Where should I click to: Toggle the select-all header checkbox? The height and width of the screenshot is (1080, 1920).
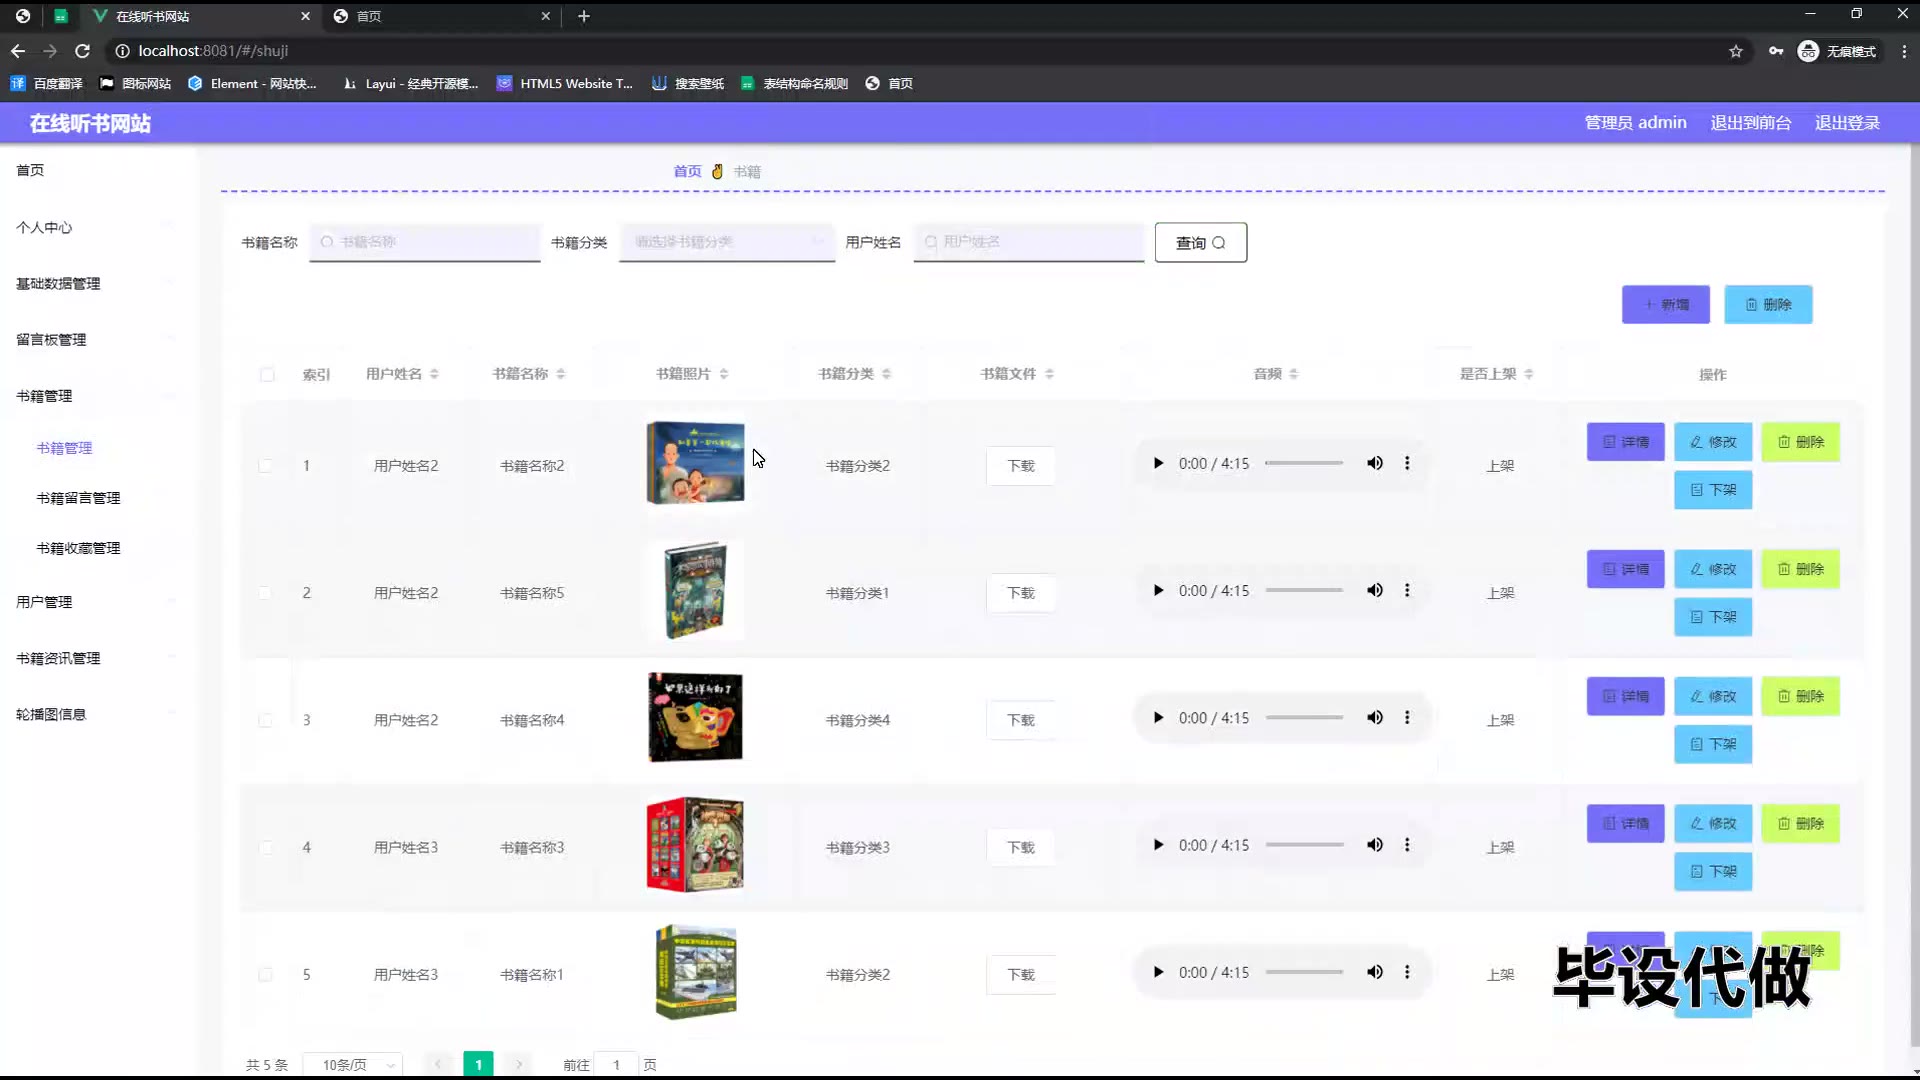coord(267,374)
